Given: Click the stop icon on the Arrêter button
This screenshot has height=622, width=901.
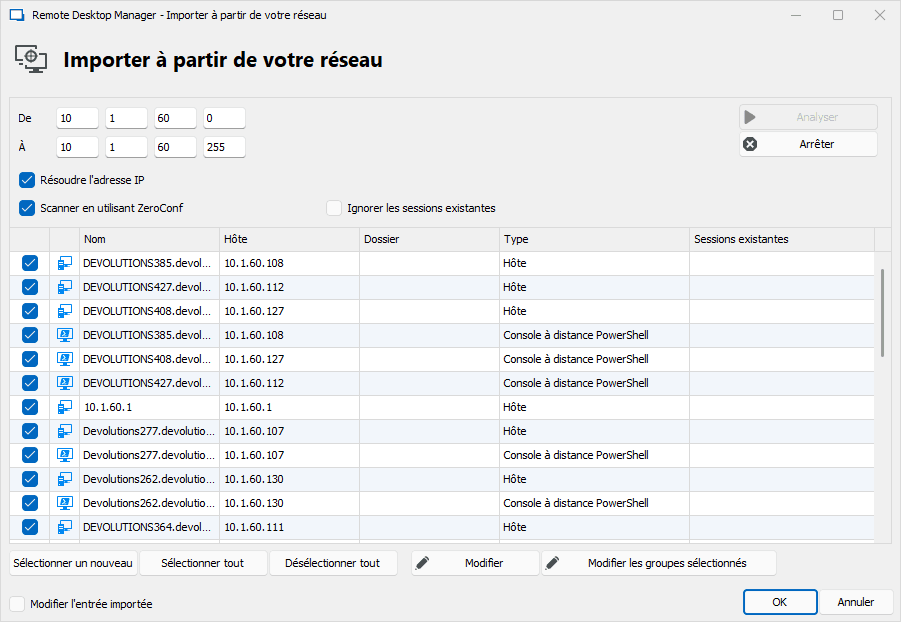Looking at the screenshot, I should 751,144.
